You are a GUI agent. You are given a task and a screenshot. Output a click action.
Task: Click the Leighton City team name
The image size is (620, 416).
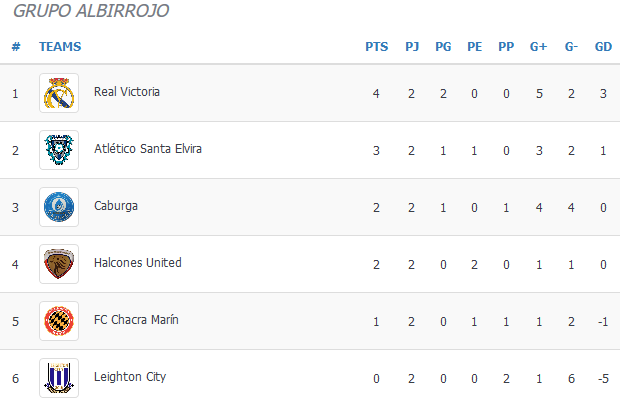(130, 377)
